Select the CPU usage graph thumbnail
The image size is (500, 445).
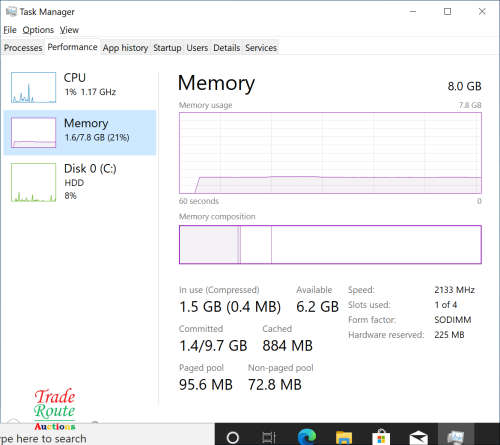33,87
